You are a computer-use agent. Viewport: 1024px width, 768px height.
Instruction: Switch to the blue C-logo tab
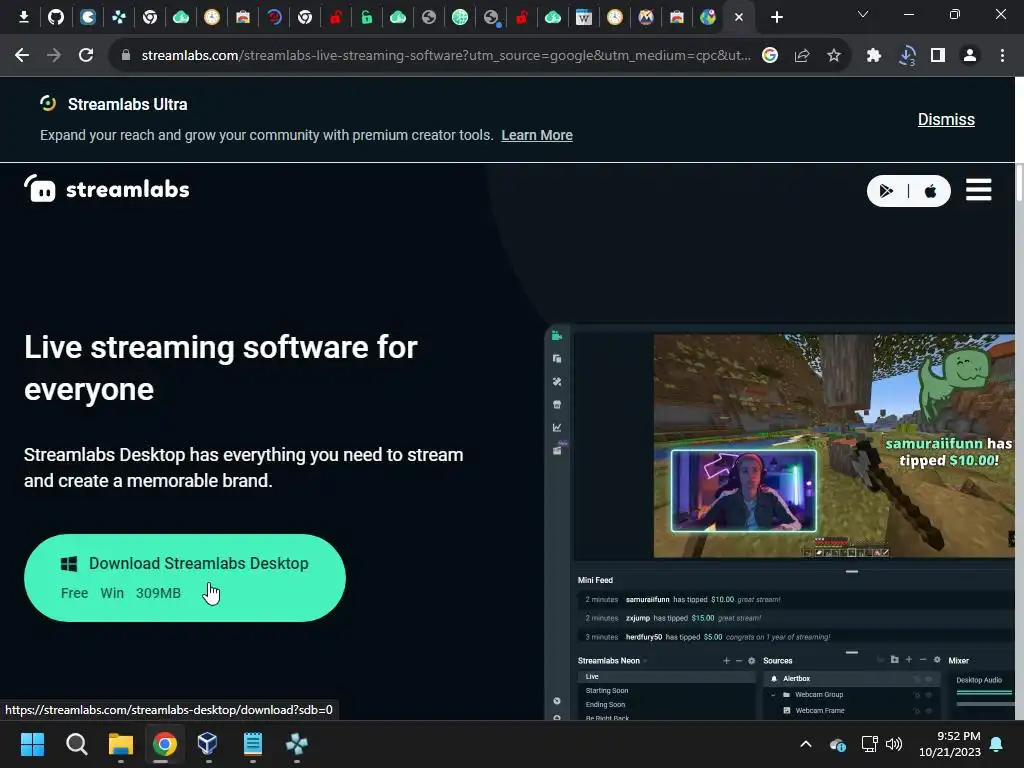coord(88,17)
